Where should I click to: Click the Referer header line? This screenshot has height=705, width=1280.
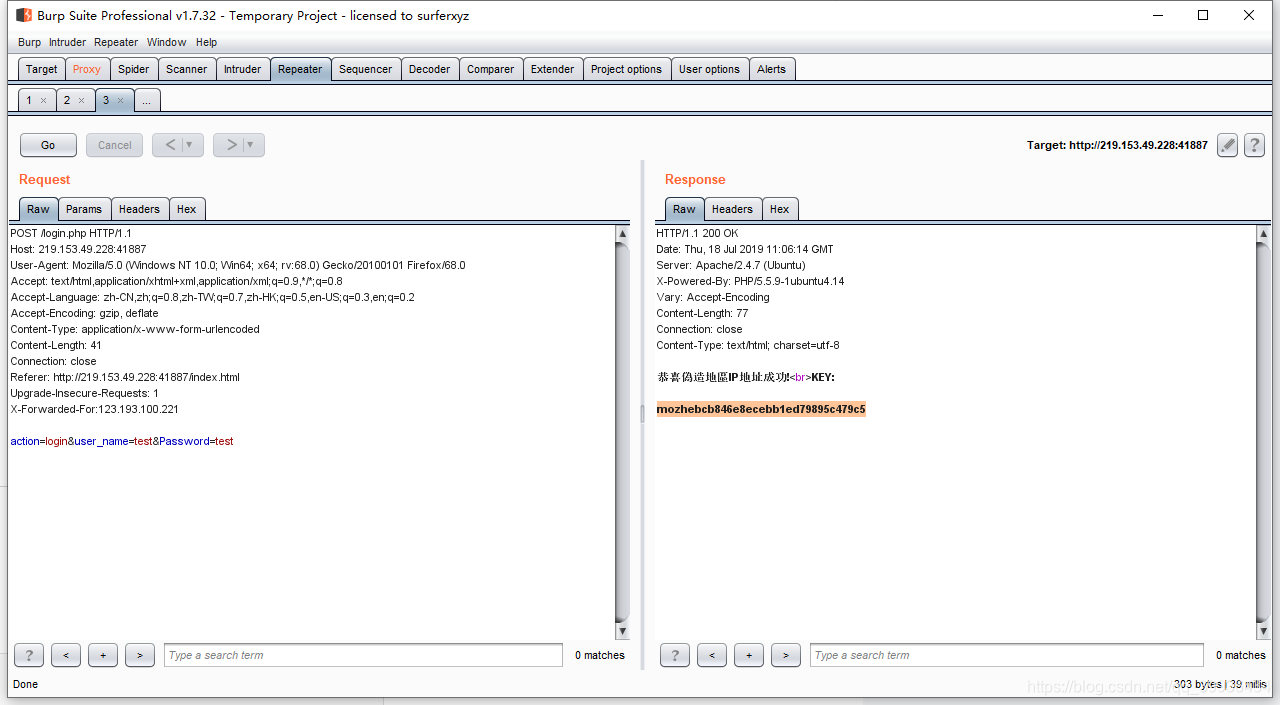click(125, 377)
